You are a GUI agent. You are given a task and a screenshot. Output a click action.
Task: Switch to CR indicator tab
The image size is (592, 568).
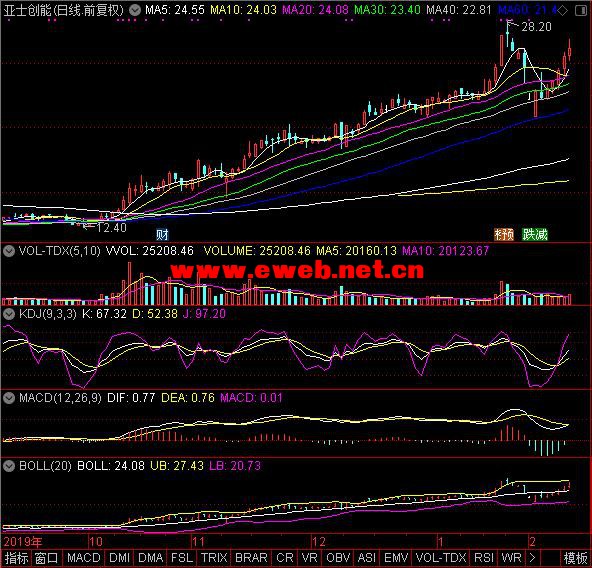coord(285,558)
